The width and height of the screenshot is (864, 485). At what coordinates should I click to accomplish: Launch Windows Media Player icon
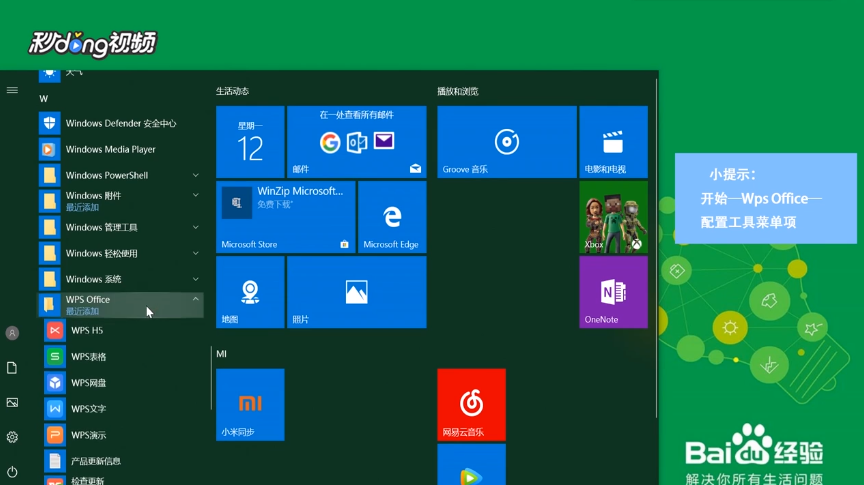click(50, 149)
